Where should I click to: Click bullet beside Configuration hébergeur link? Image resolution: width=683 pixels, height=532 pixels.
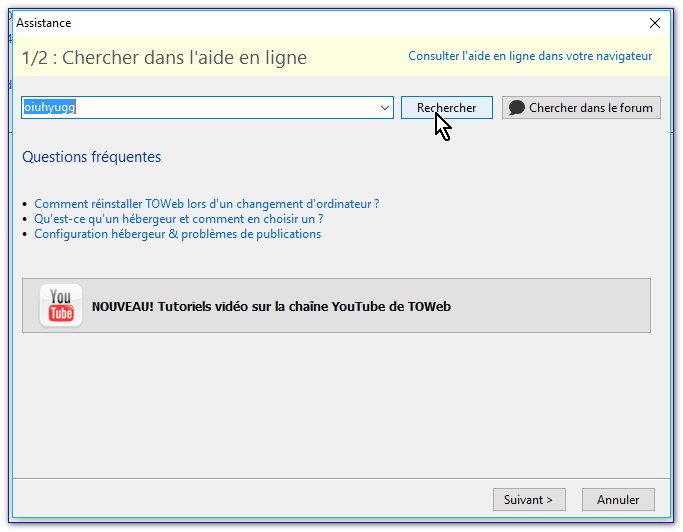pyautogui.click(x=25, y=235)
